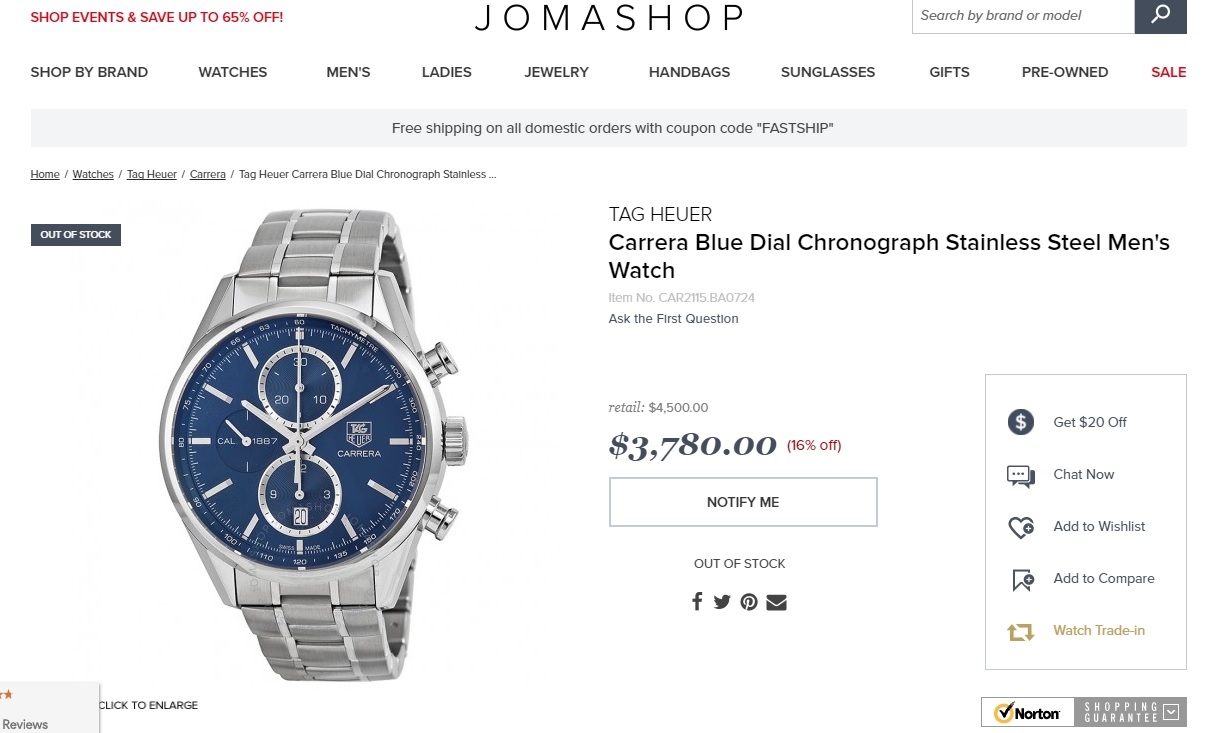Expand the Norton Shopping Guarantee badge arrow
This screenshot has width=1231, height=733.
pyautogui.click(x=1171, y=712)
